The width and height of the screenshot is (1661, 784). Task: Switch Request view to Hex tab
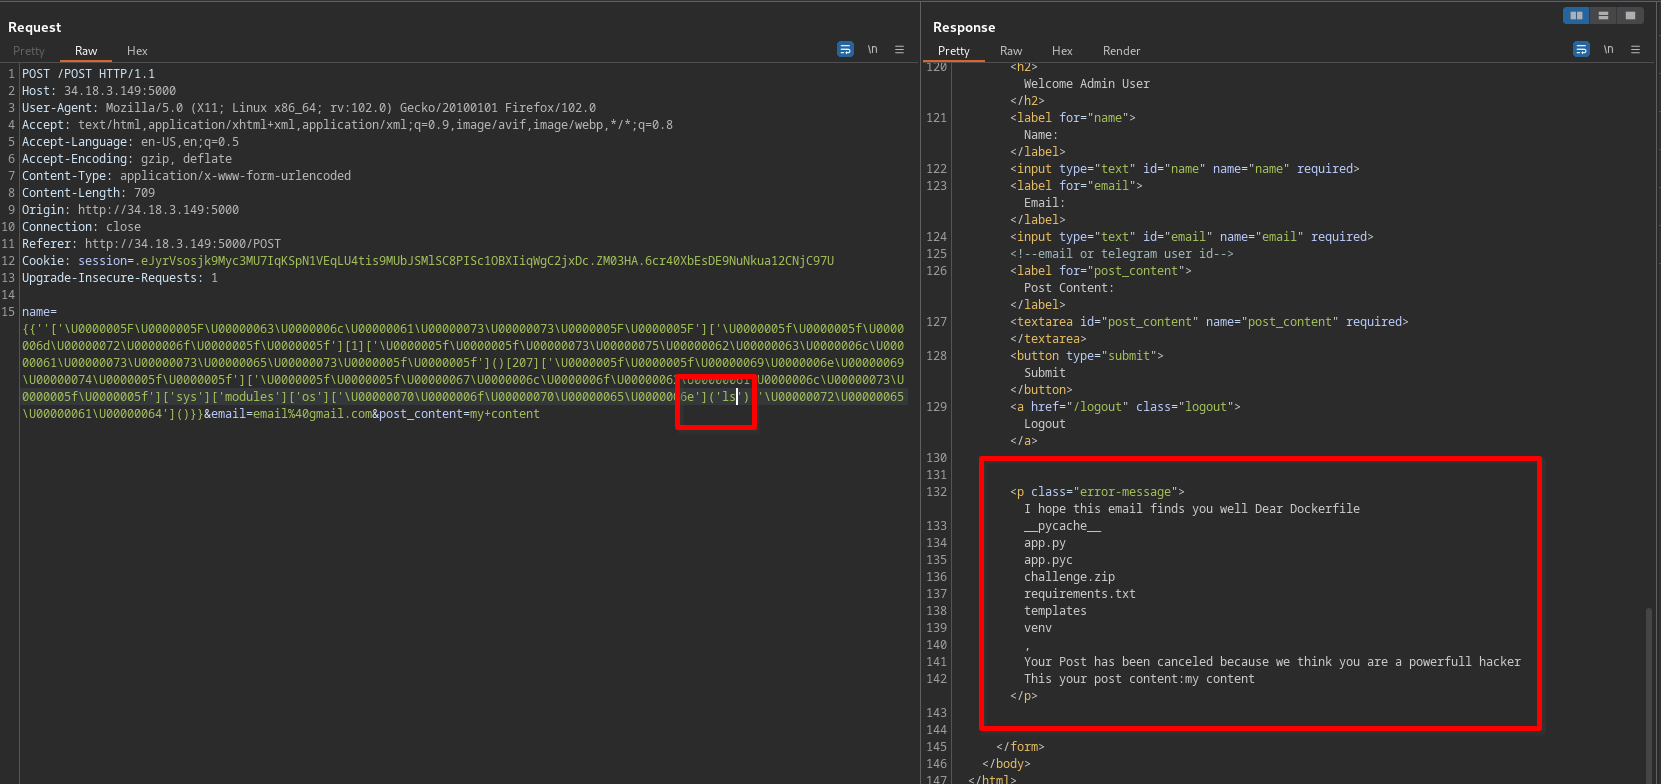pos(137,51)
